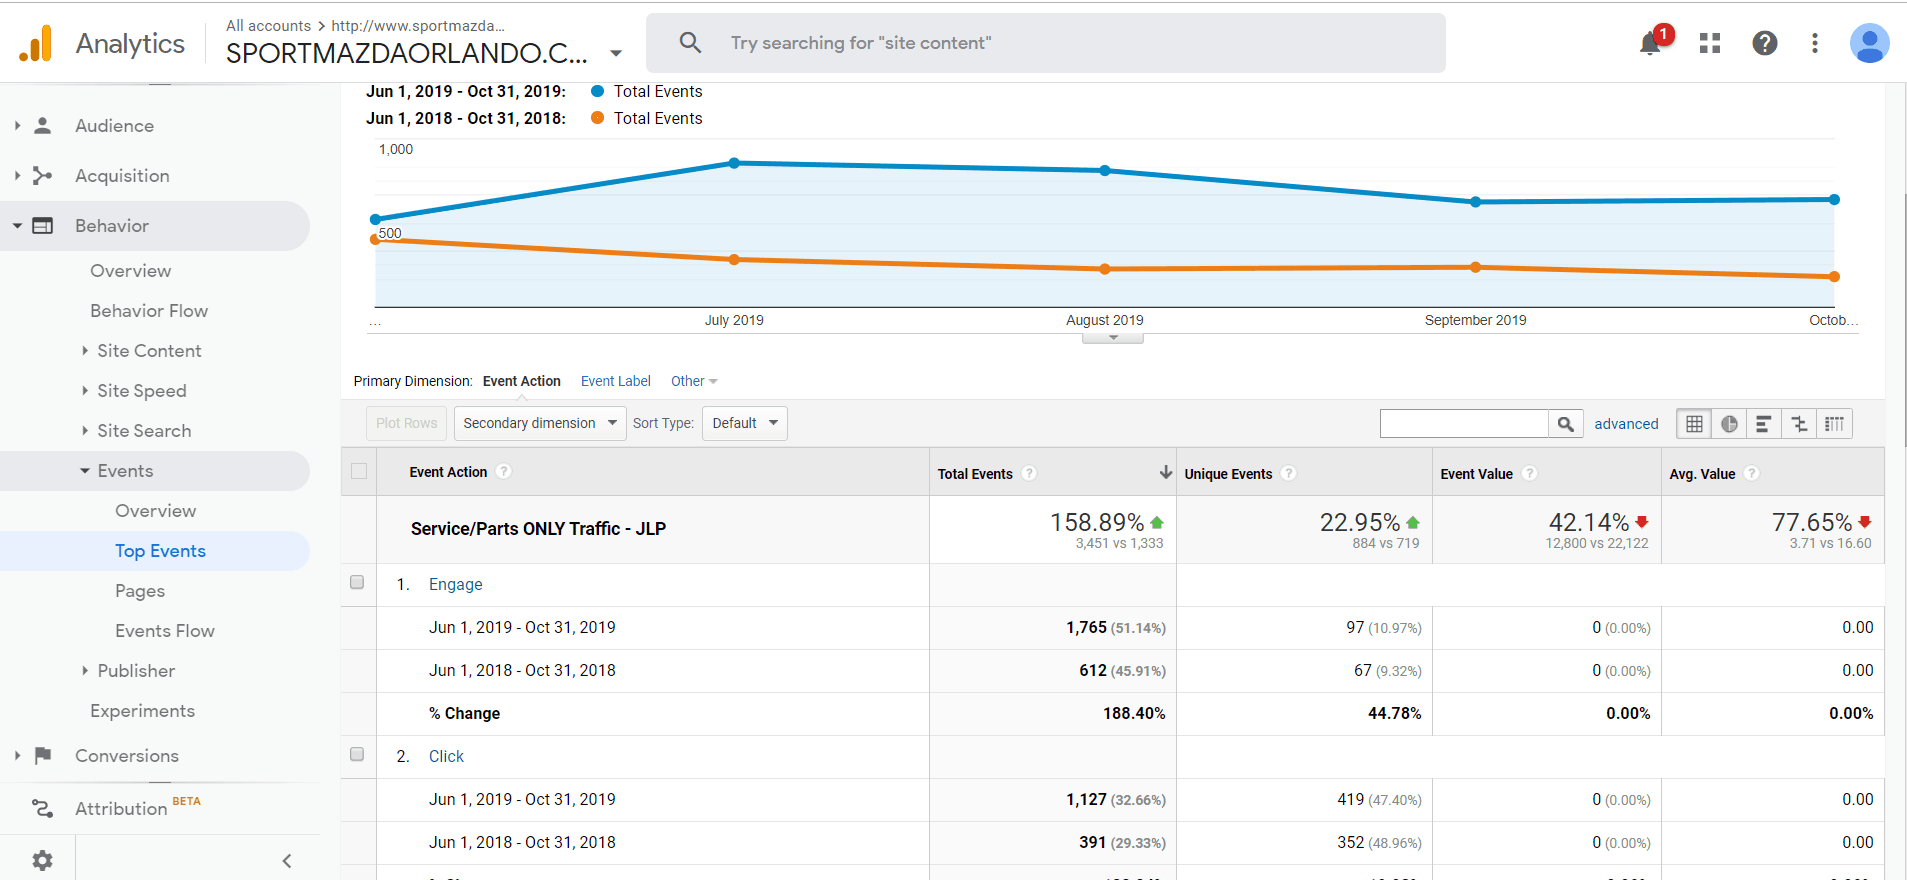The width and height of the screenshot is (1907, 880).
Task: Open Behavior Flow report
Action: (149, 311)
